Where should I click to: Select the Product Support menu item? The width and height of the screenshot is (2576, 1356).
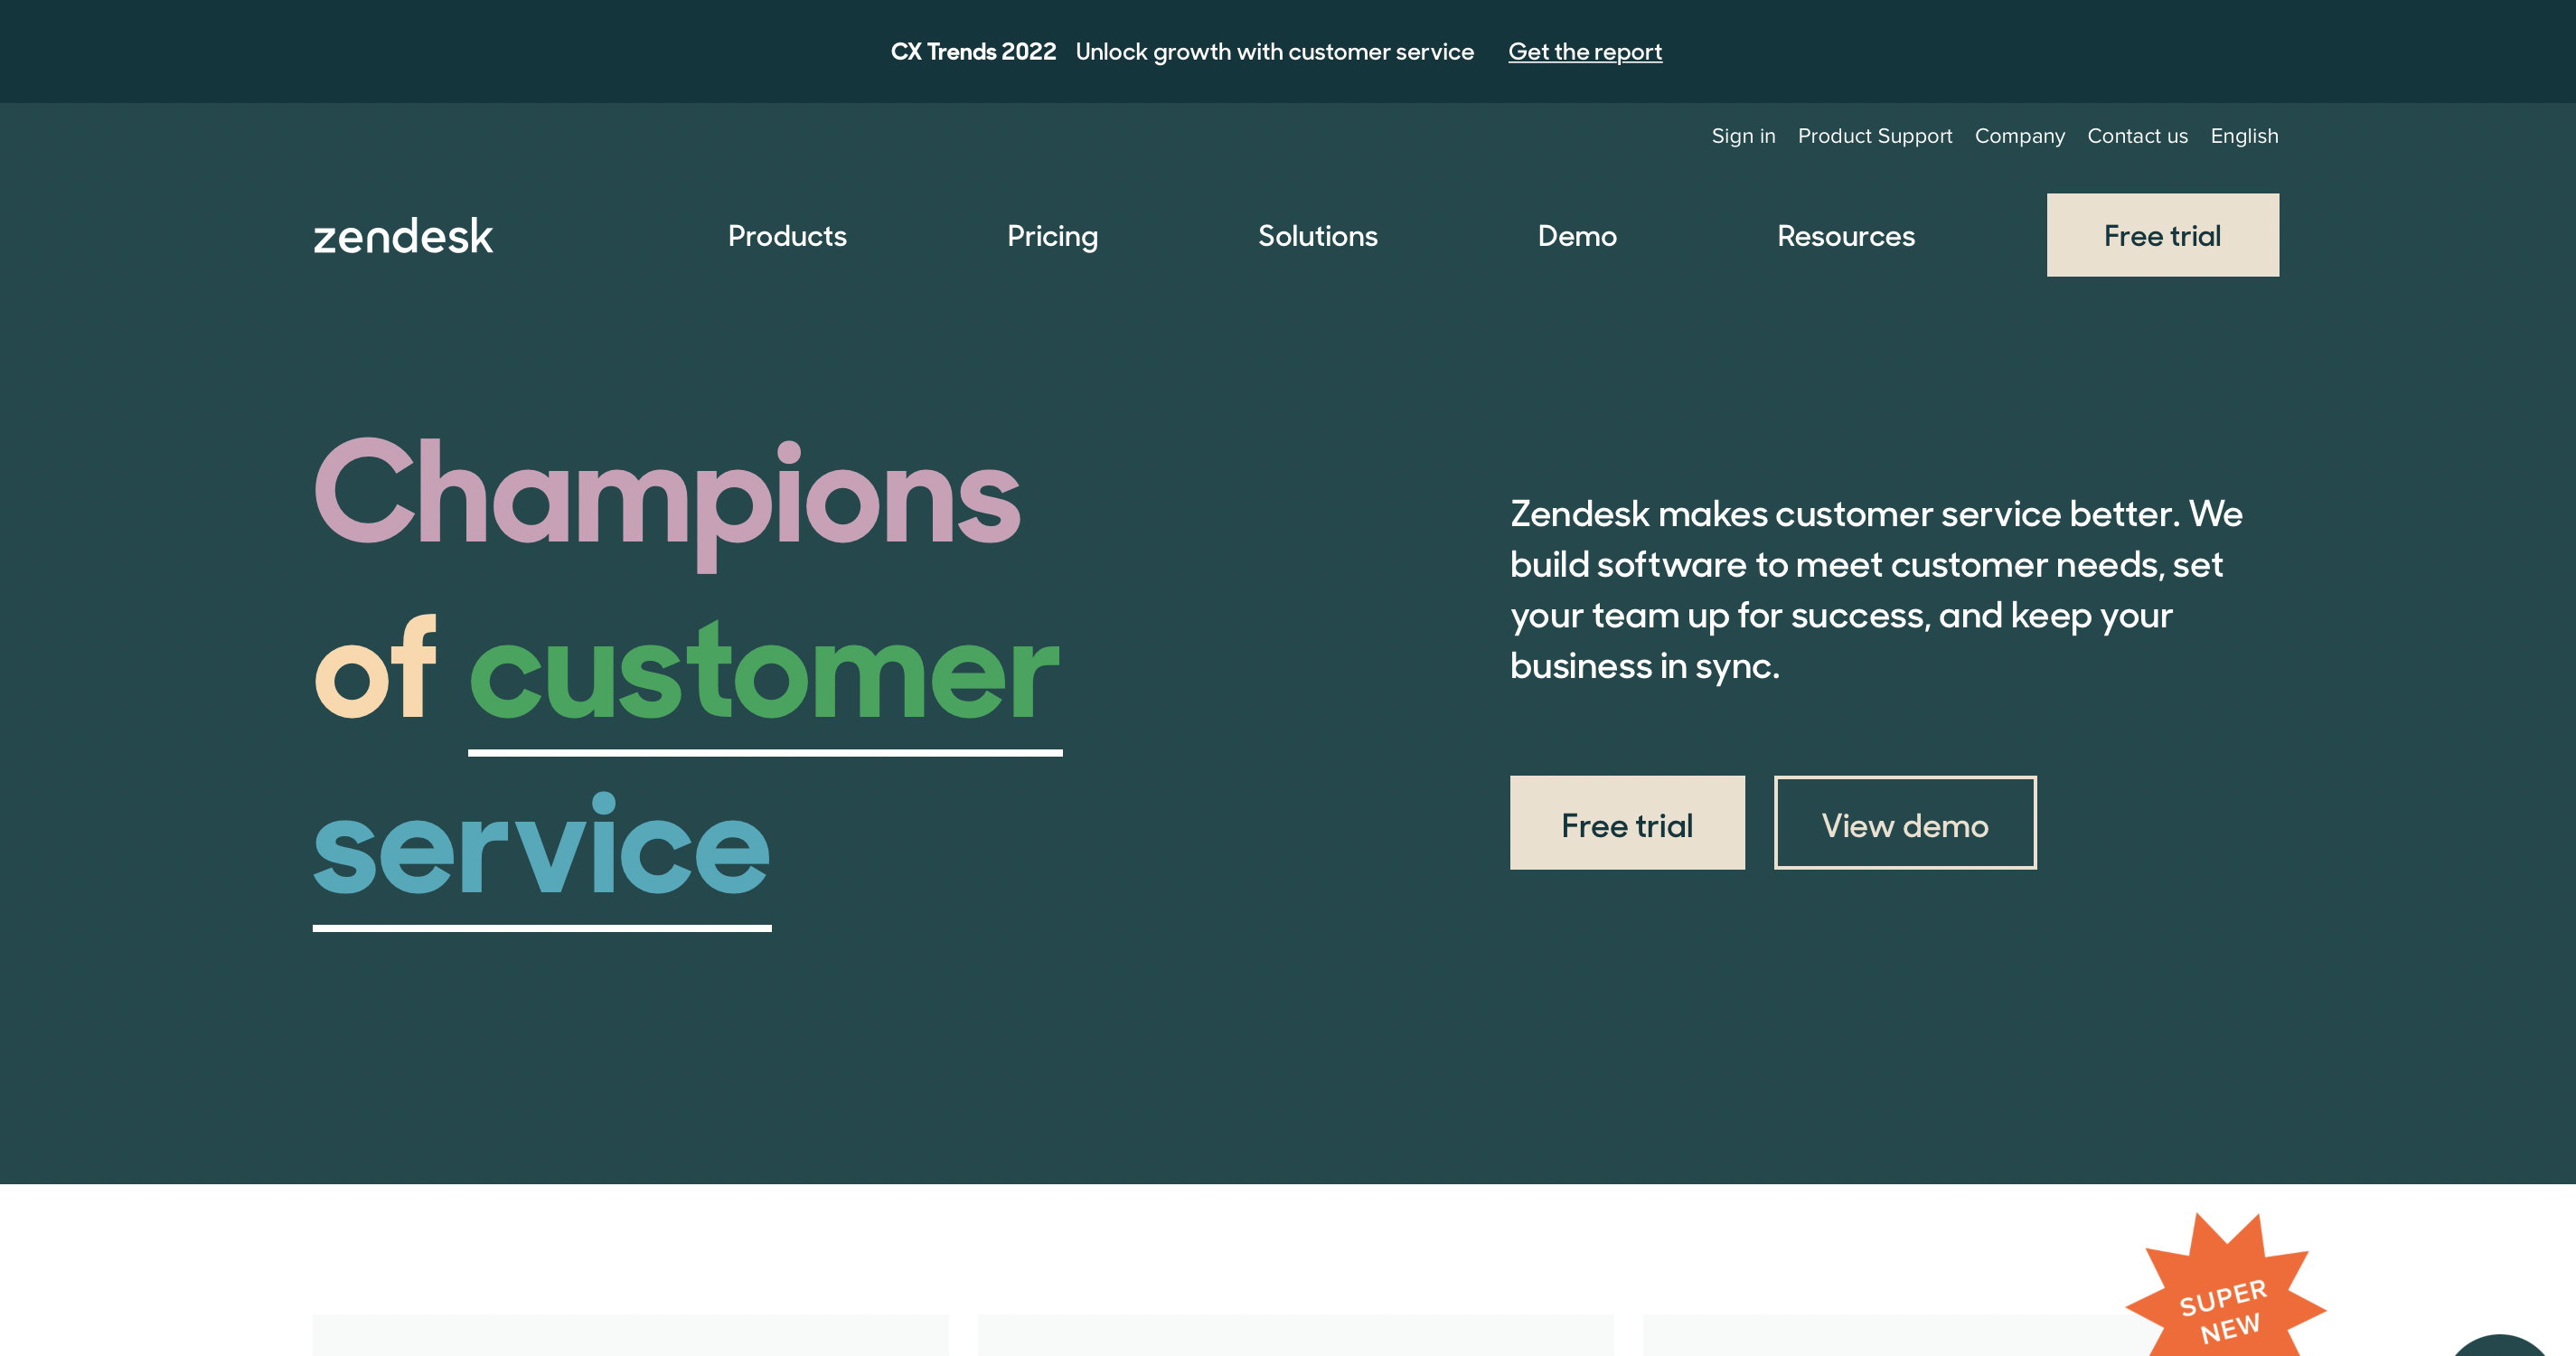tap(1874, 137)
